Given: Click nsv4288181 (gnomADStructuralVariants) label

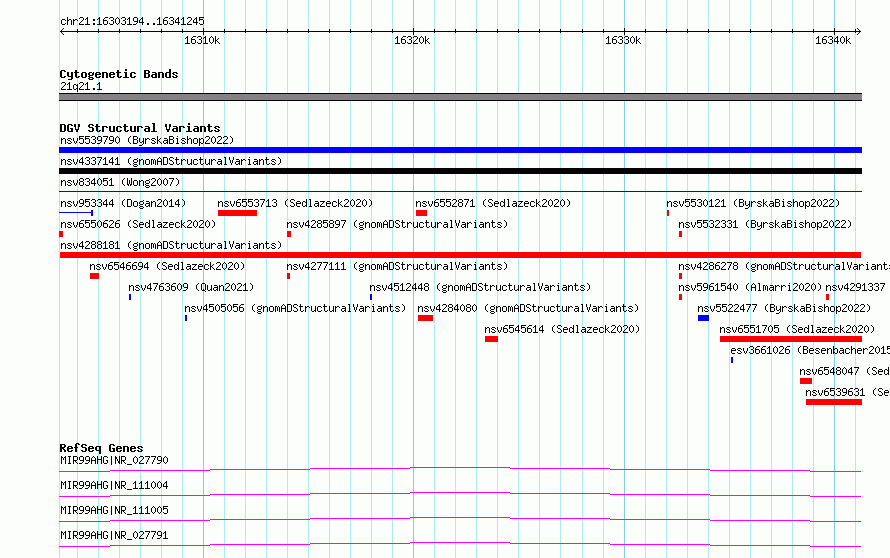Looking at the screenshot, I should [x=171, y=245].
